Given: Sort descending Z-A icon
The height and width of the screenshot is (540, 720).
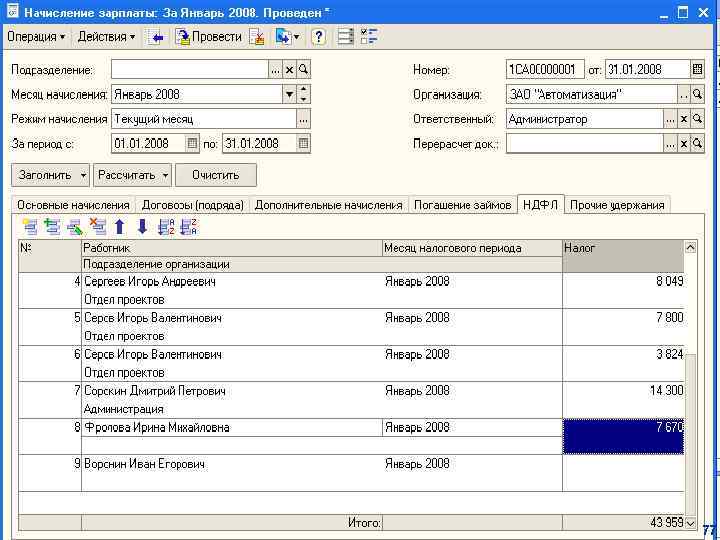Looking at the screenshot, I should coord(189,226).
